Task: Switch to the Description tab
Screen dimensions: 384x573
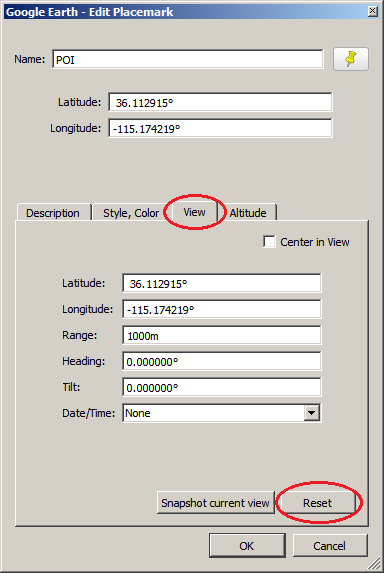Action: point(53,213)
